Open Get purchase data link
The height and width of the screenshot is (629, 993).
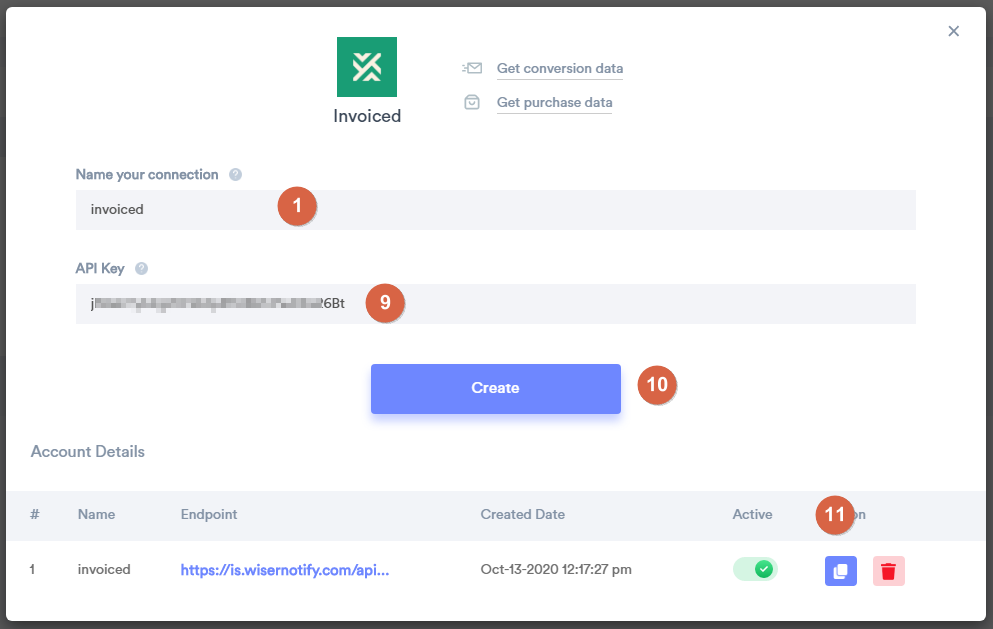pyautogui.click(x=554, y=103)
